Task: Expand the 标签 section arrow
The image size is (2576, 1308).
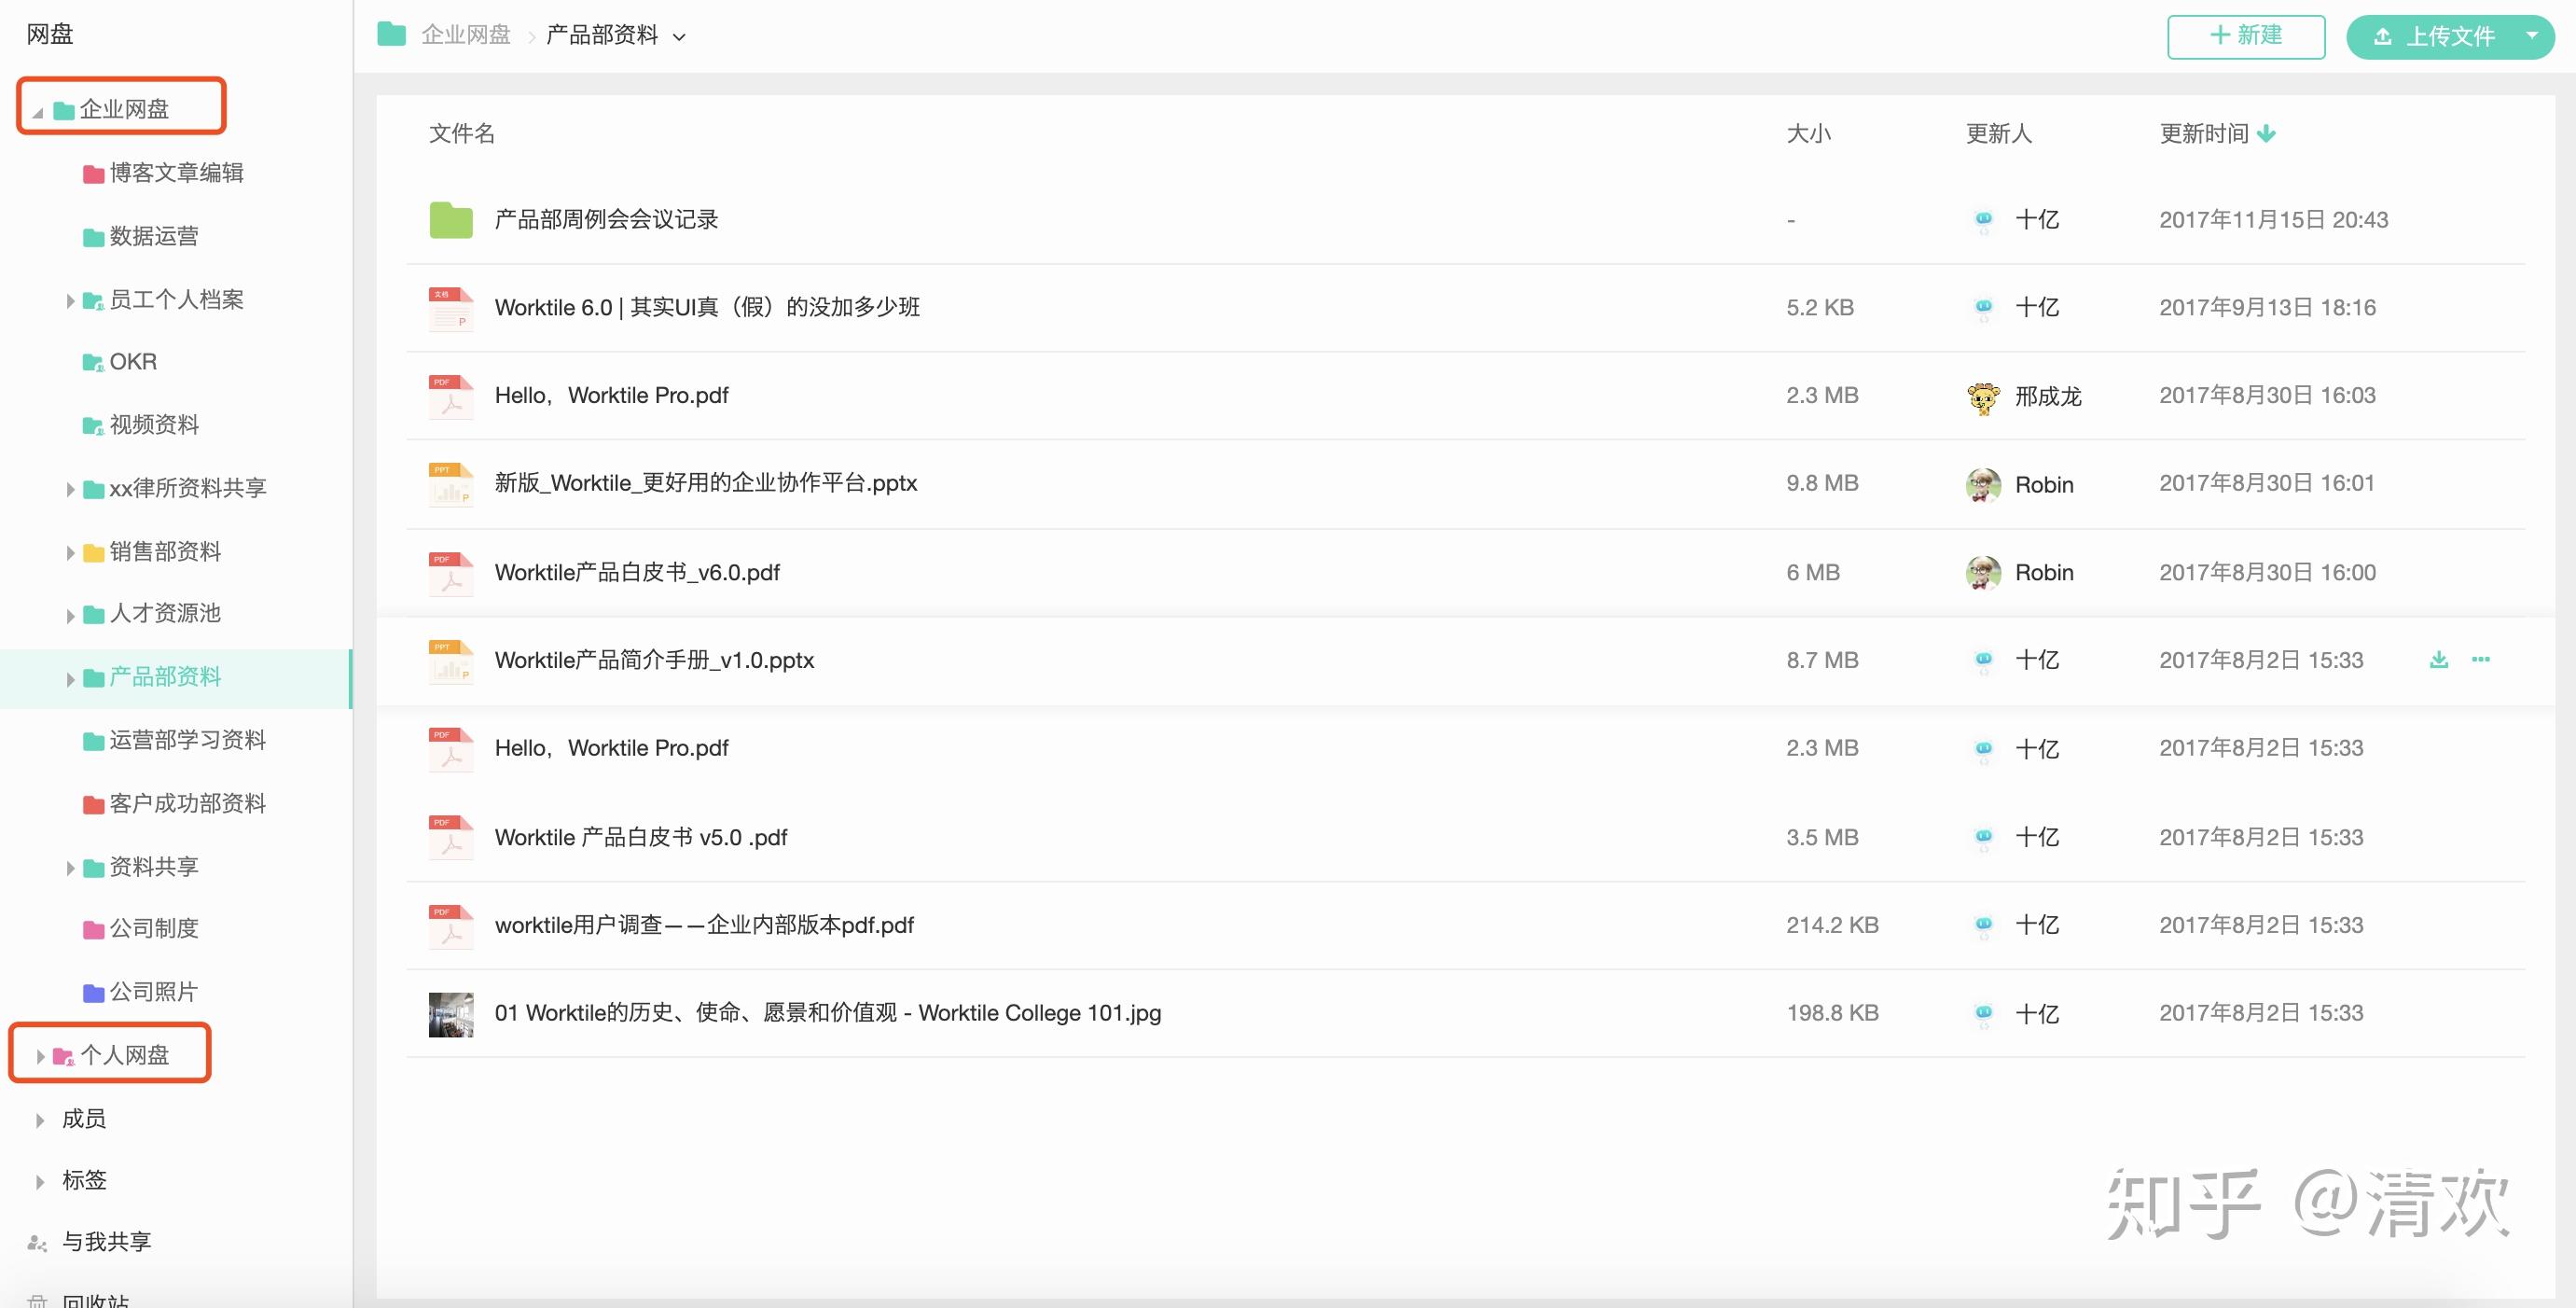Action: click(40, 1182)
